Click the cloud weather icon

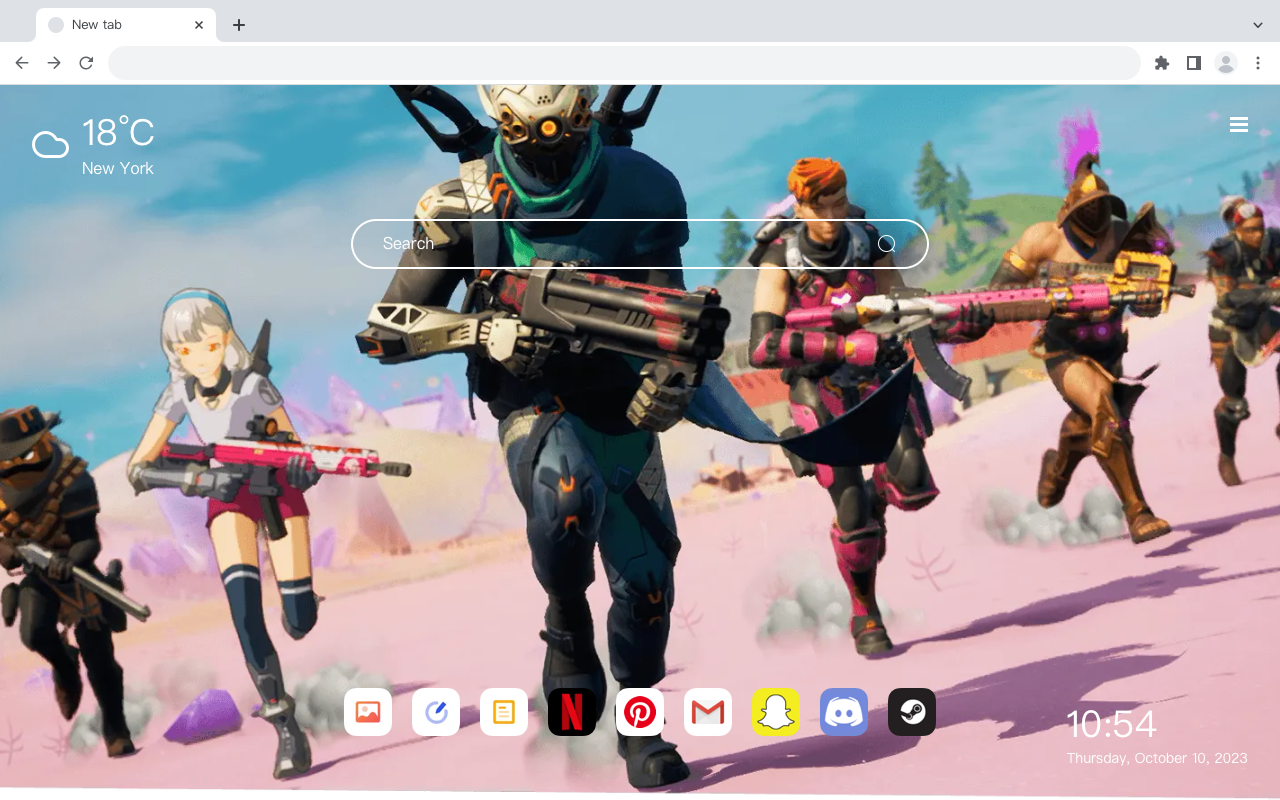[50, 146]
